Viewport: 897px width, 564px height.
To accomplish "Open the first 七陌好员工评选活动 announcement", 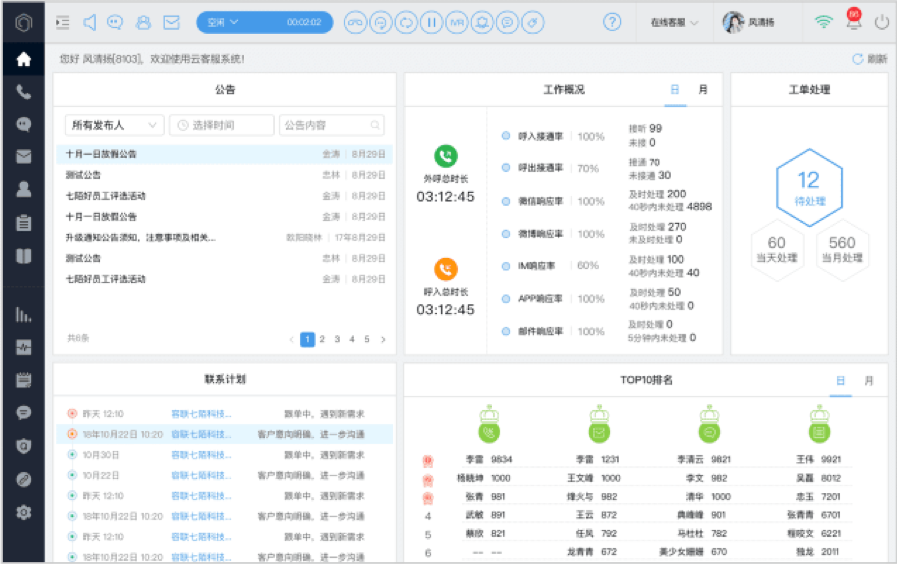I will click(x=224, y=196).
